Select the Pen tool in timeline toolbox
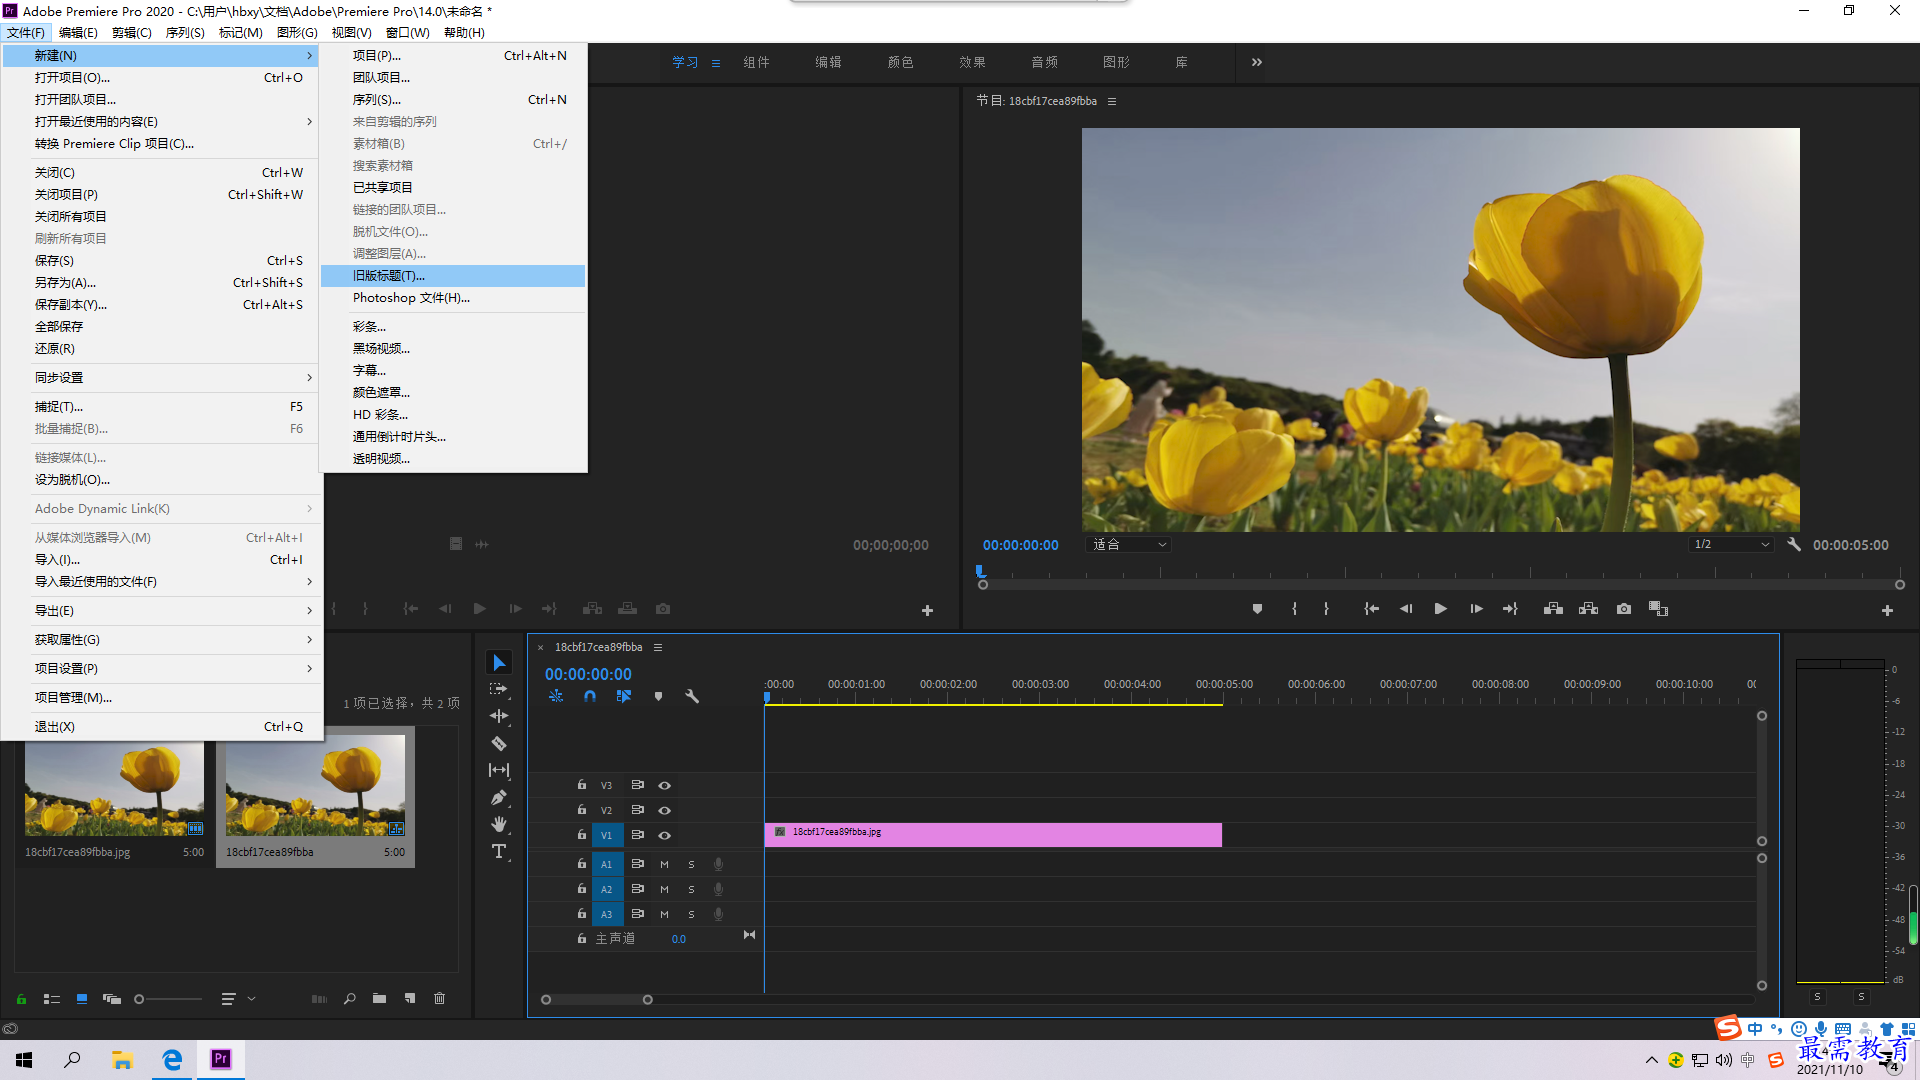Image resolution: width=1920 pixels, height=1080 pixels. pyautogui.click(x=499, y=797)
